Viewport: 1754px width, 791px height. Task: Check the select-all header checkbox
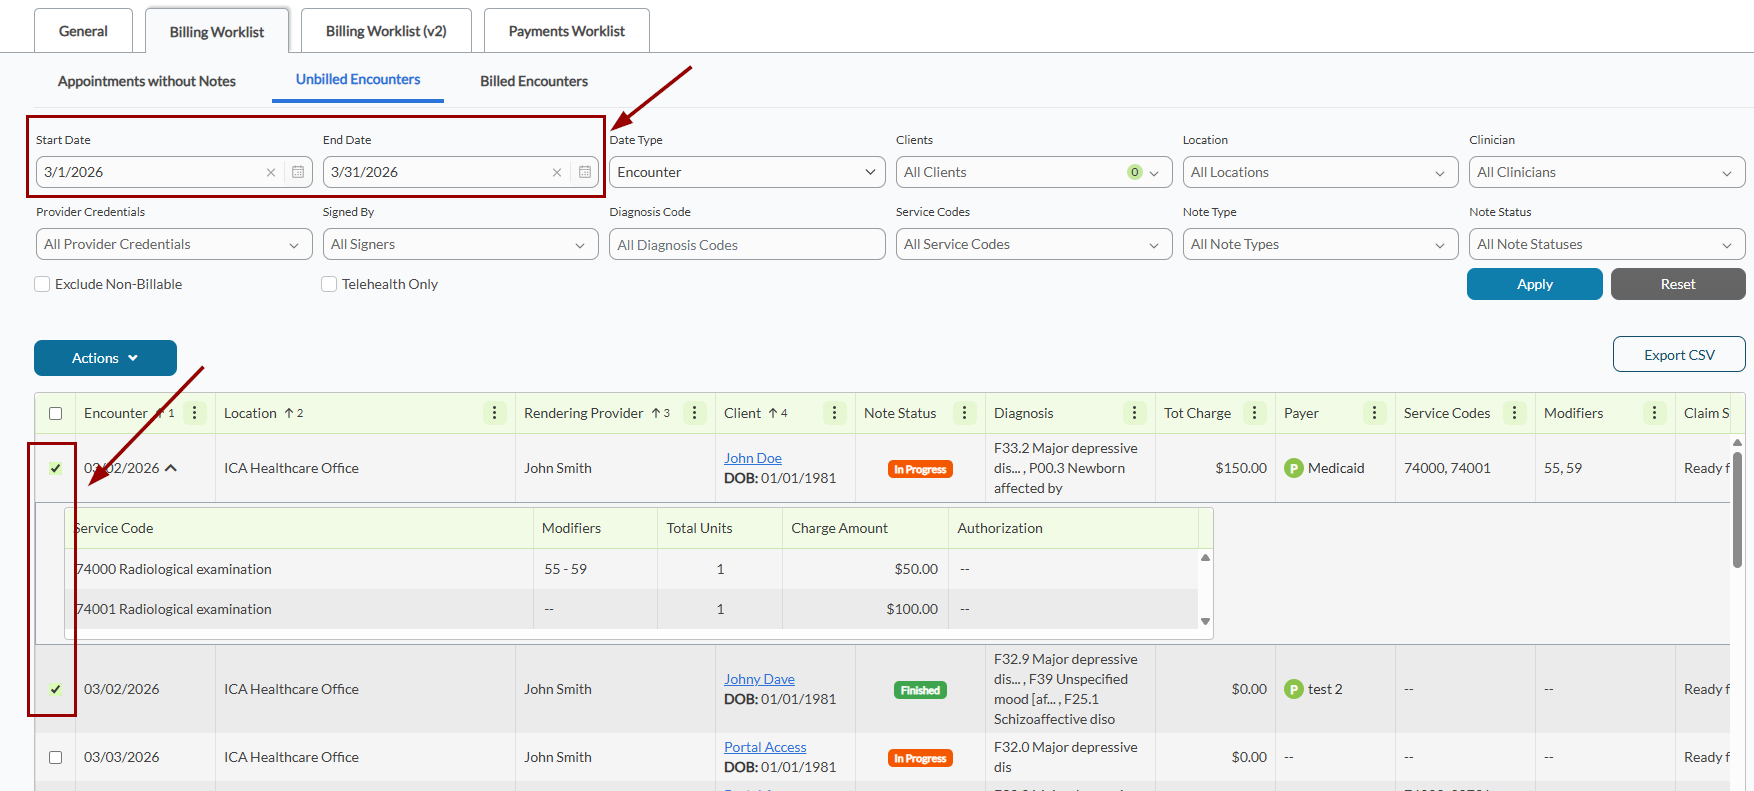tap(56, 413)
